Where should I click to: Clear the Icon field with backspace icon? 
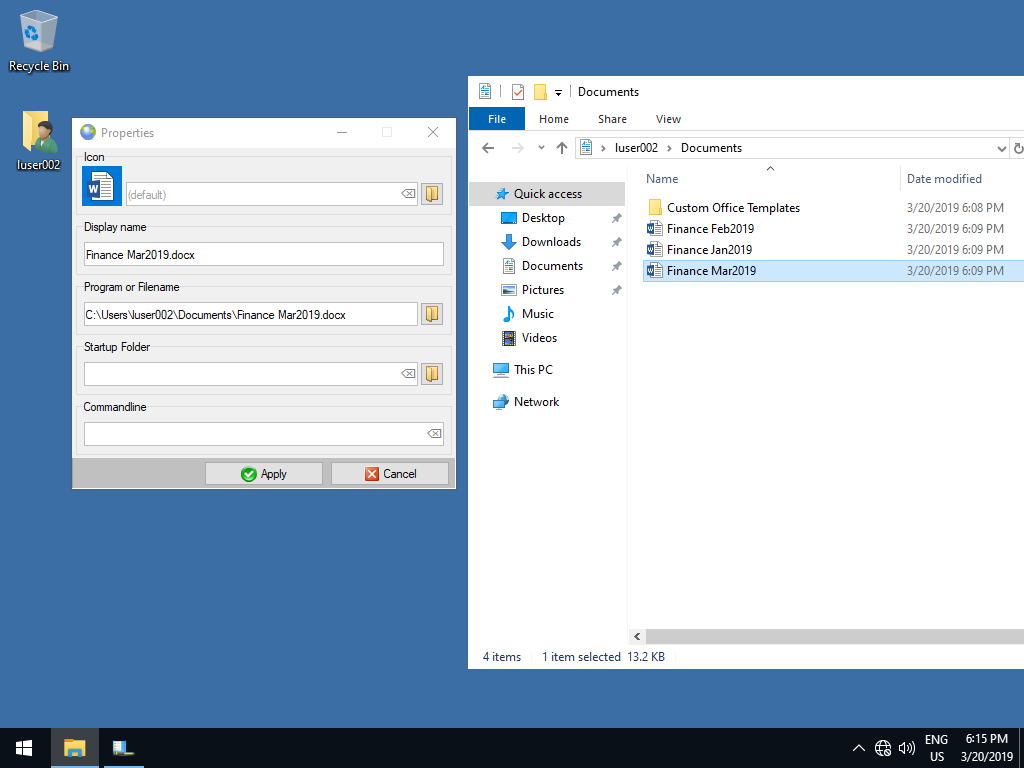[x=408, y=194]
